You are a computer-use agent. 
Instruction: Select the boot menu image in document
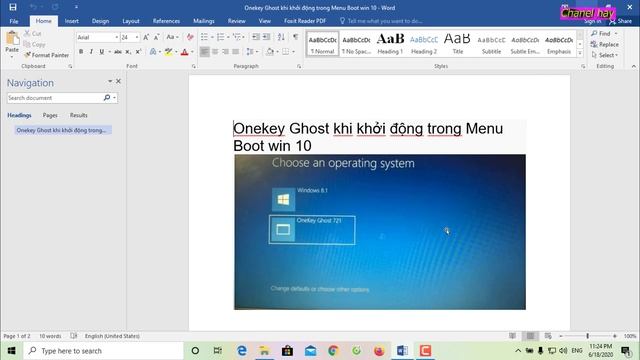tap(380, 232)
